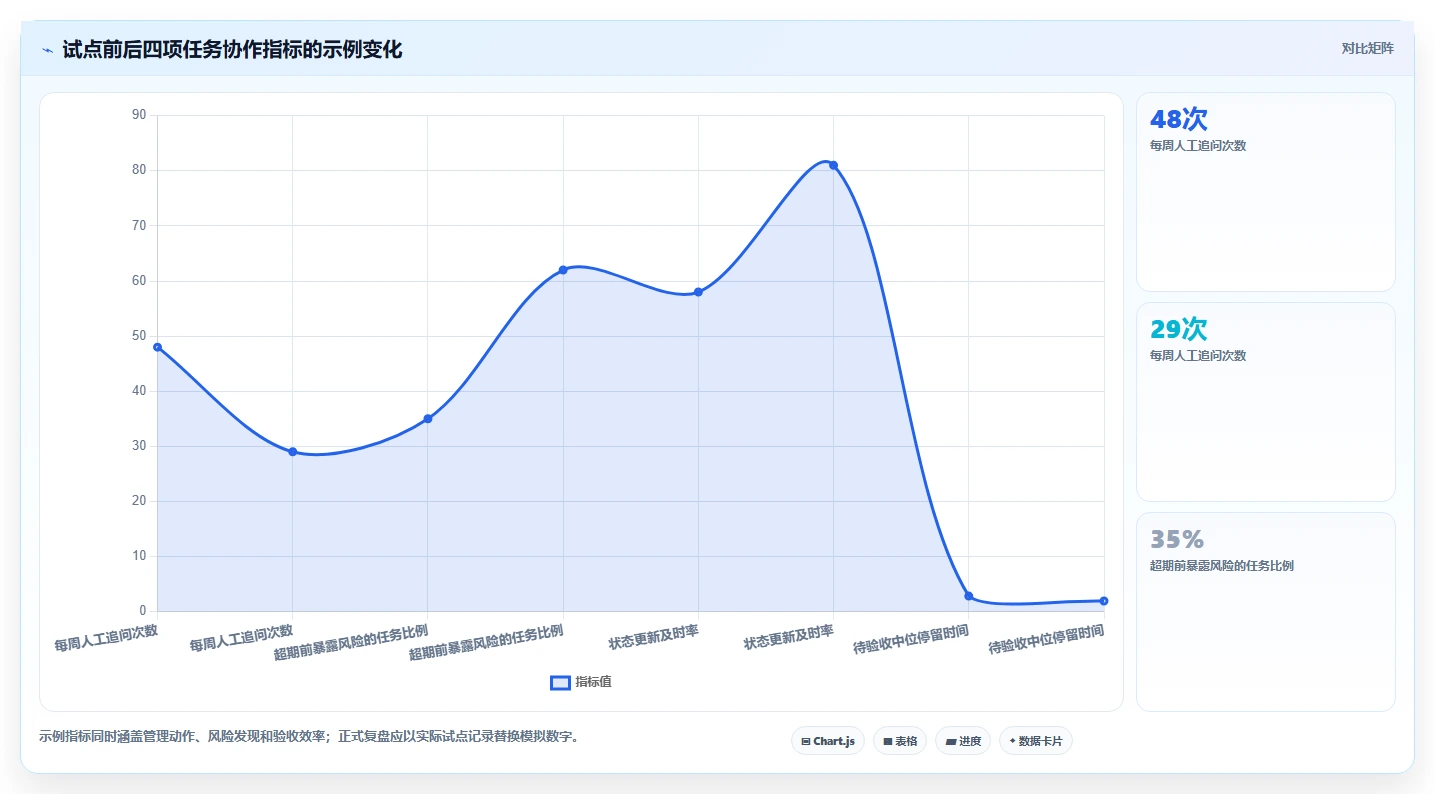
Task: Click the chart data point at value 58
Action: [x=698, y=292]
